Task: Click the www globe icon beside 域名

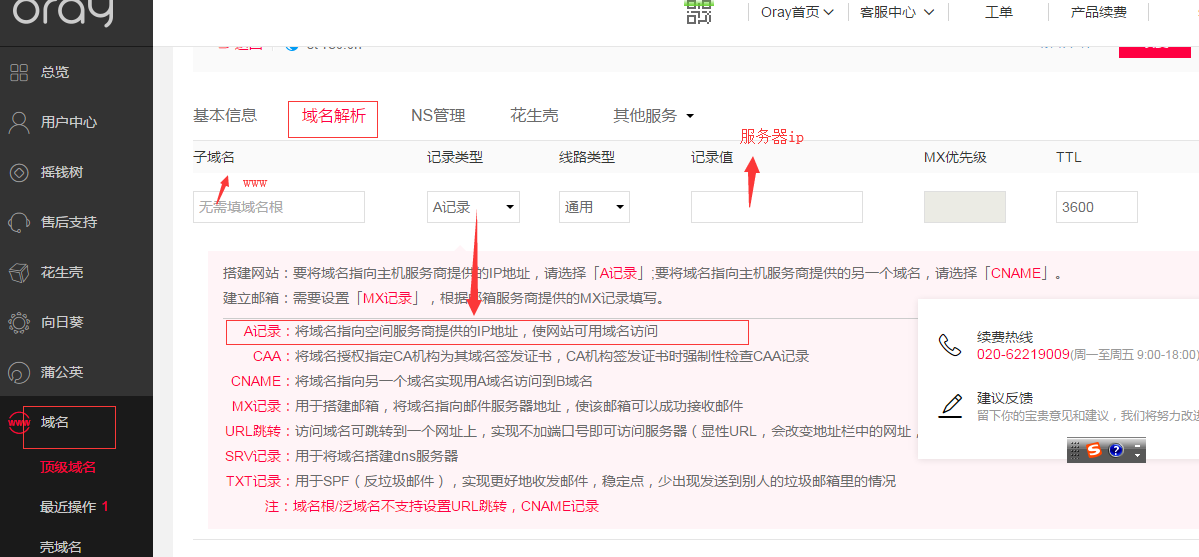Action: (x=18, y=422)
